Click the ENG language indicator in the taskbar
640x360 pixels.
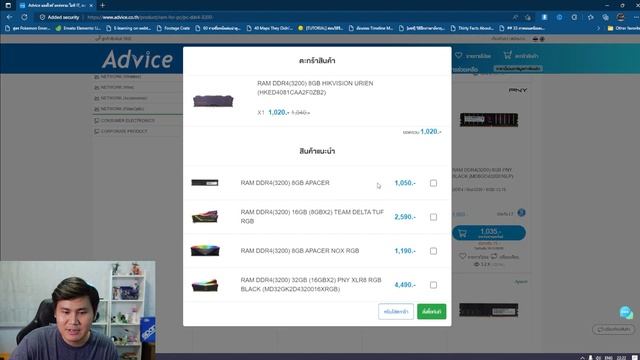tap(609, 357)
